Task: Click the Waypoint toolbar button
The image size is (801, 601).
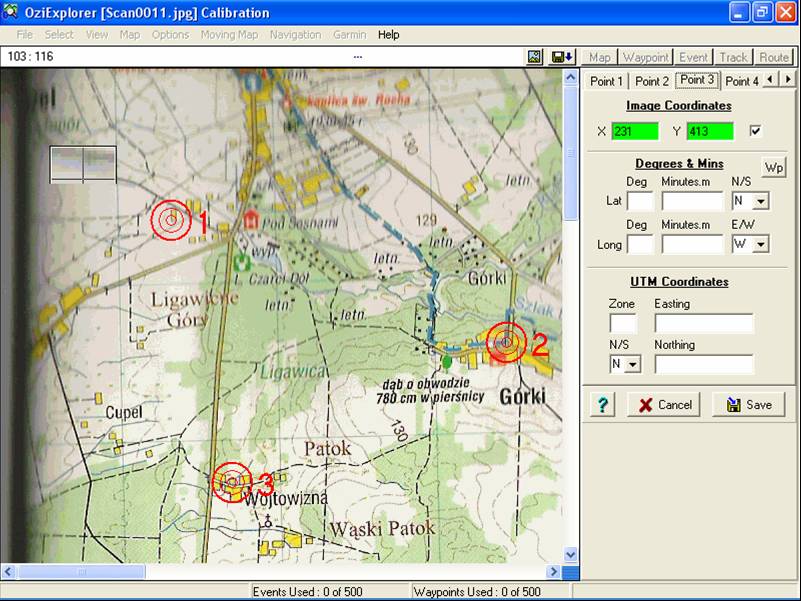Action: pos(646,57)
